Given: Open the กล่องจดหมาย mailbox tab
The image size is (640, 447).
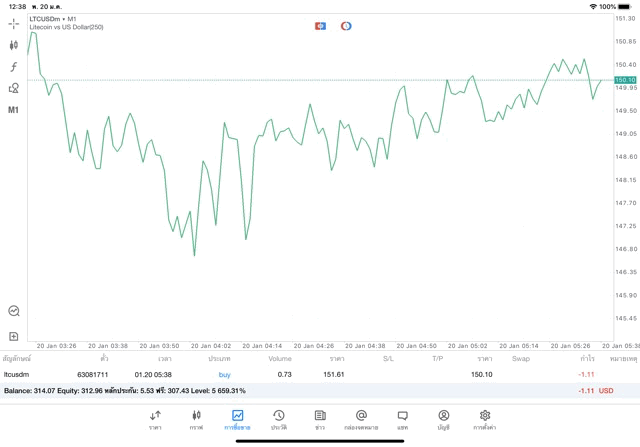Looking at the screenshot, I should pyautogui.click(x=361, y=419).
